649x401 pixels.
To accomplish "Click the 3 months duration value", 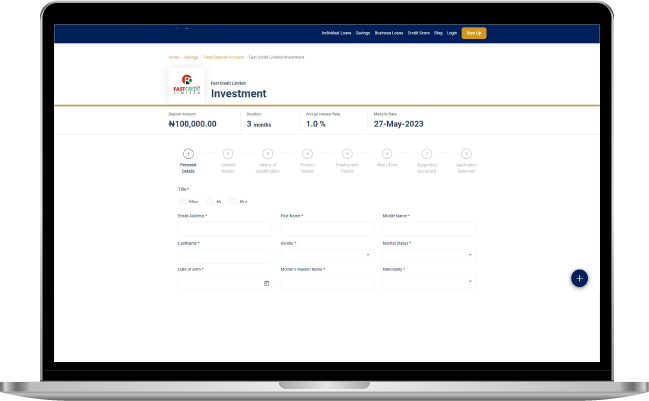I will tap(259, 124).
